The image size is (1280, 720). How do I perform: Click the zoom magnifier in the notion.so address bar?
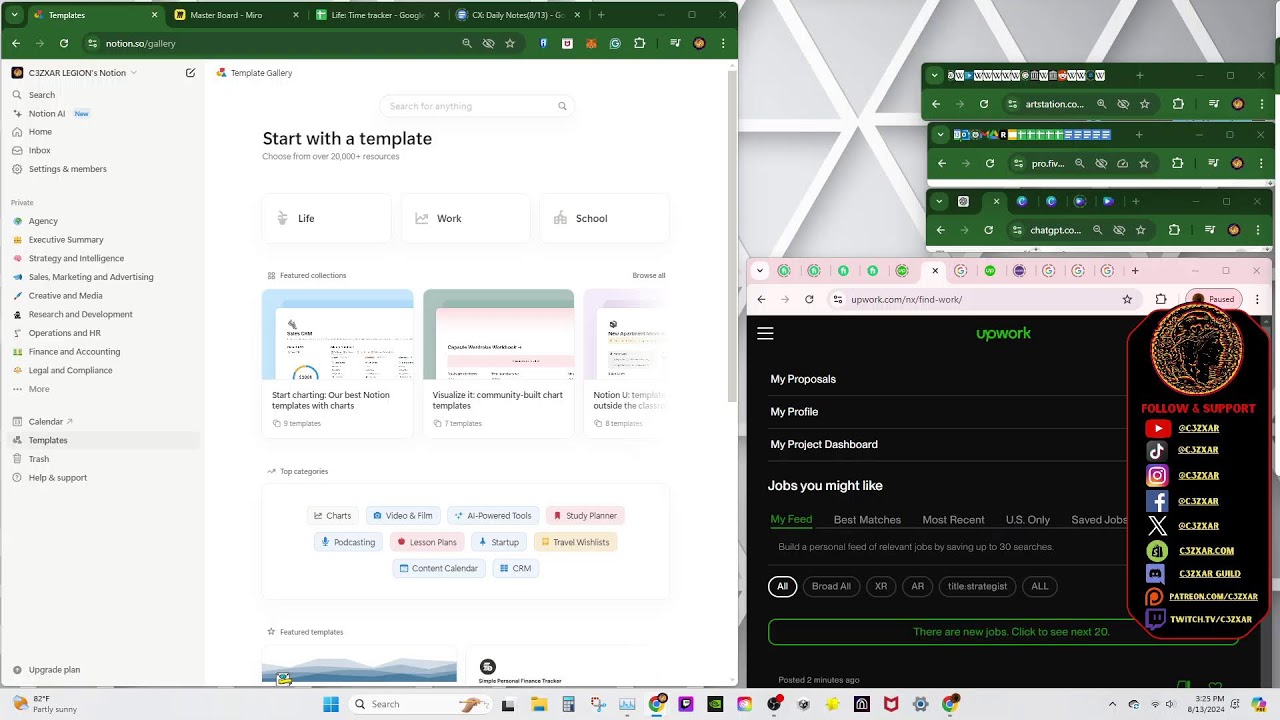coord(466,44)
